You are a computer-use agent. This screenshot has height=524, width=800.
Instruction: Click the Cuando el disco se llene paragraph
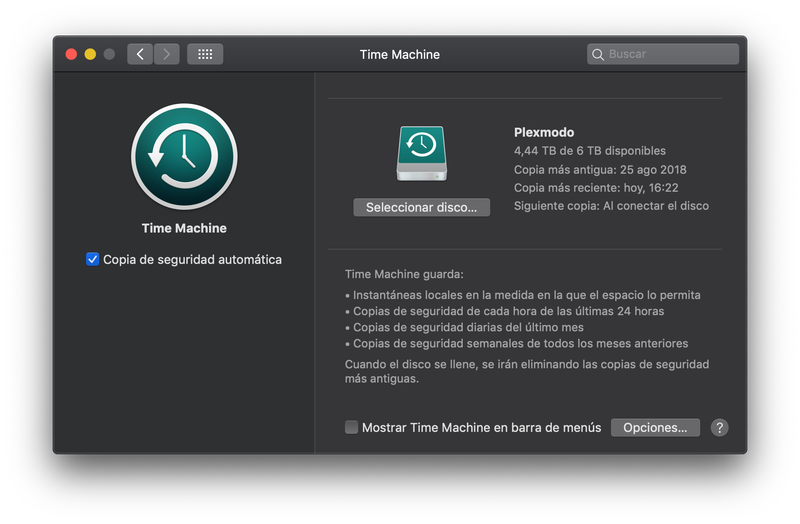(x=527, y=371)
